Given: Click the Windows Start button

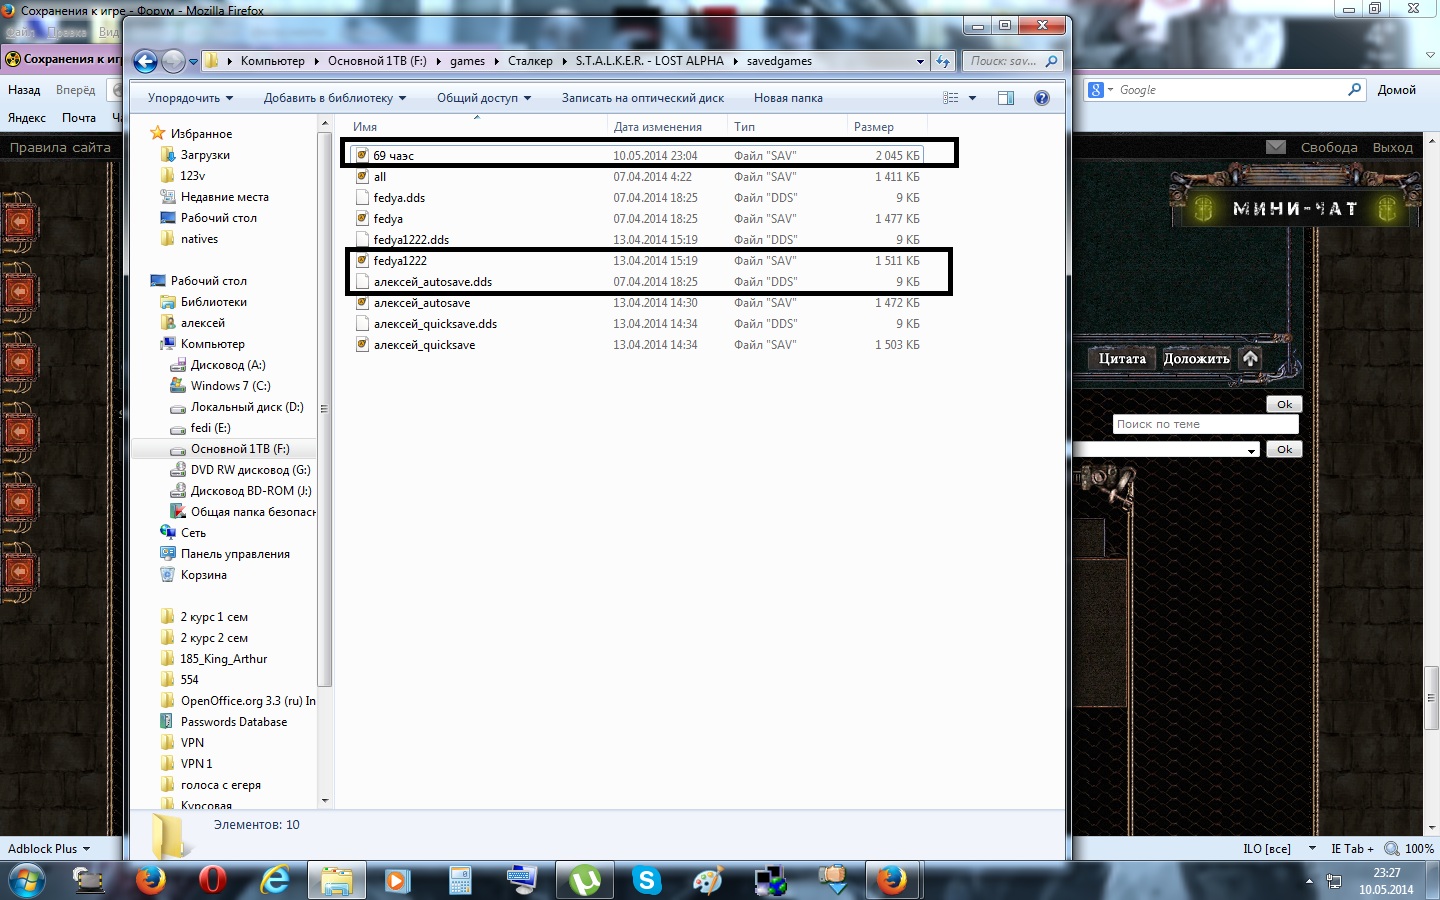Looking at the screenshot, I should click(26, 881).
